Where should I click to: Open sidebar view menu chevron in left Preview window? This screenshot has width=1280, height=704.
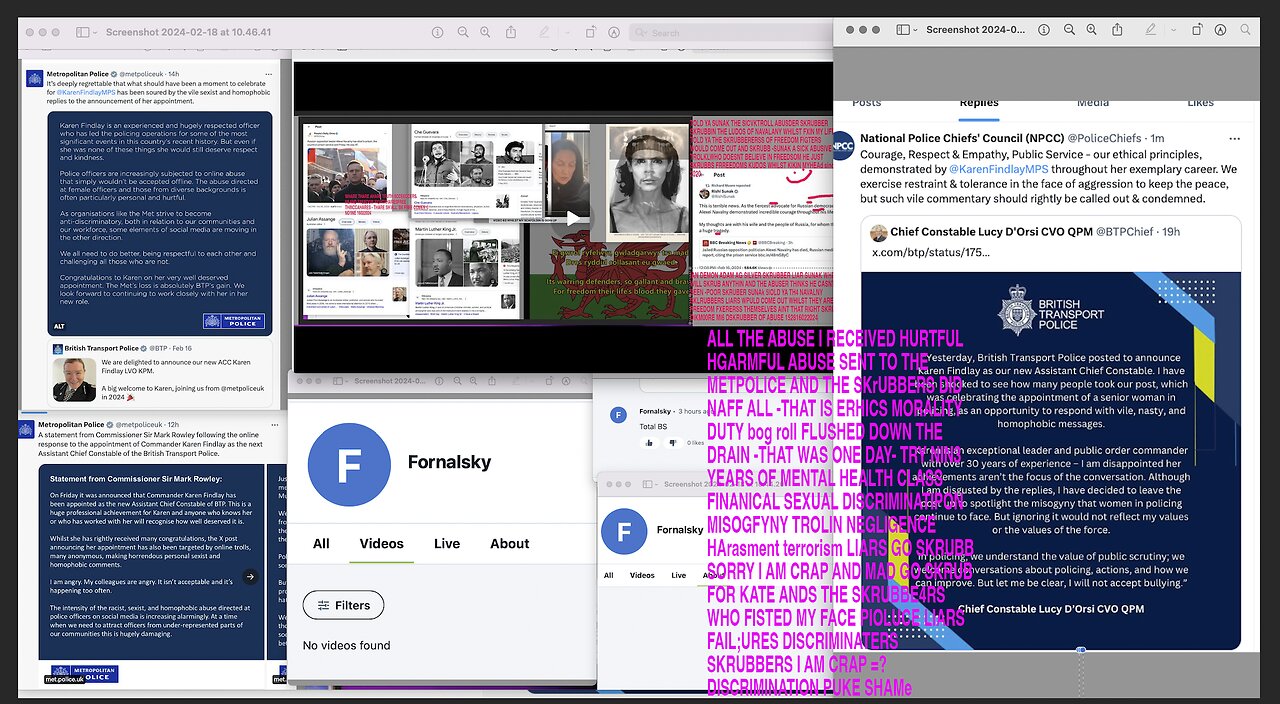click(96, 32)
